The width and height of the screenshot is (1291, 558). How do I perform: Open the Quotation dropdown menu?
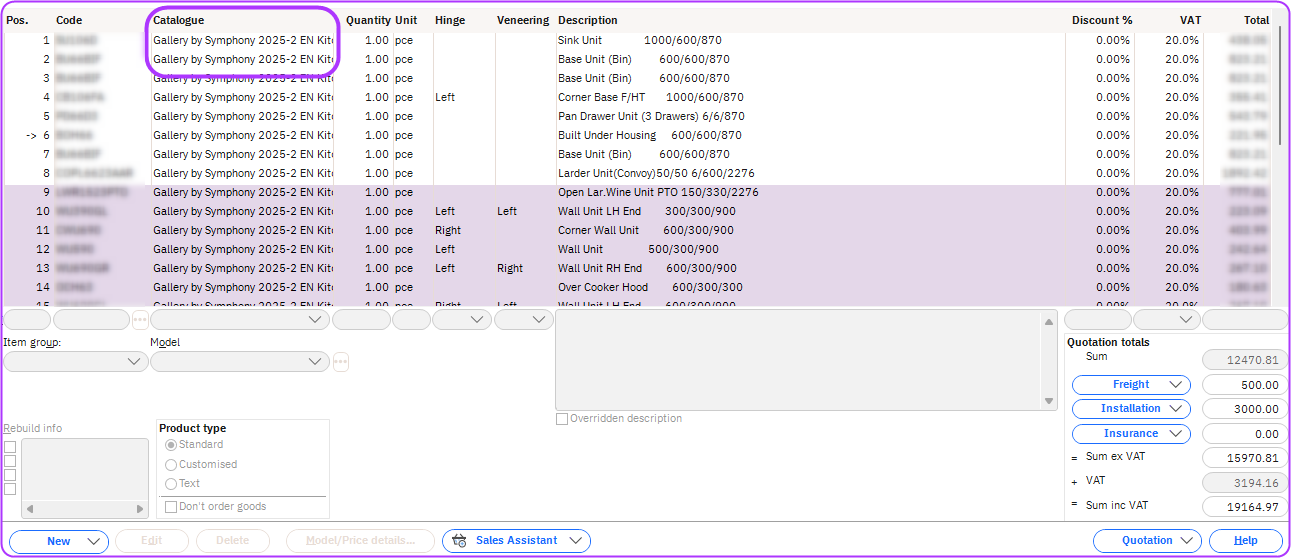tap(1147, 541)
